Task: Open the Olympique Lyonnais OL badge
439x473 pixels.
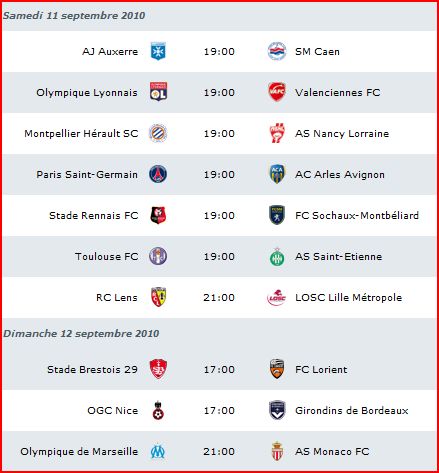Action: 158,92
